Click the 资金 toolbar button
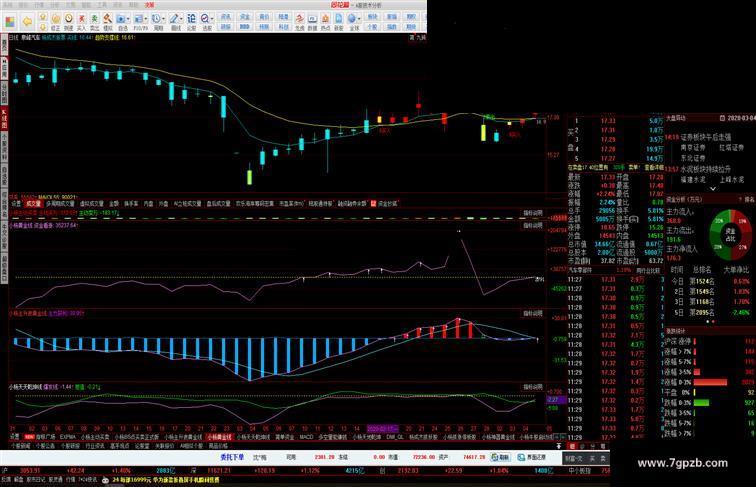Viewport: 756px width, 487px height. 245,17
